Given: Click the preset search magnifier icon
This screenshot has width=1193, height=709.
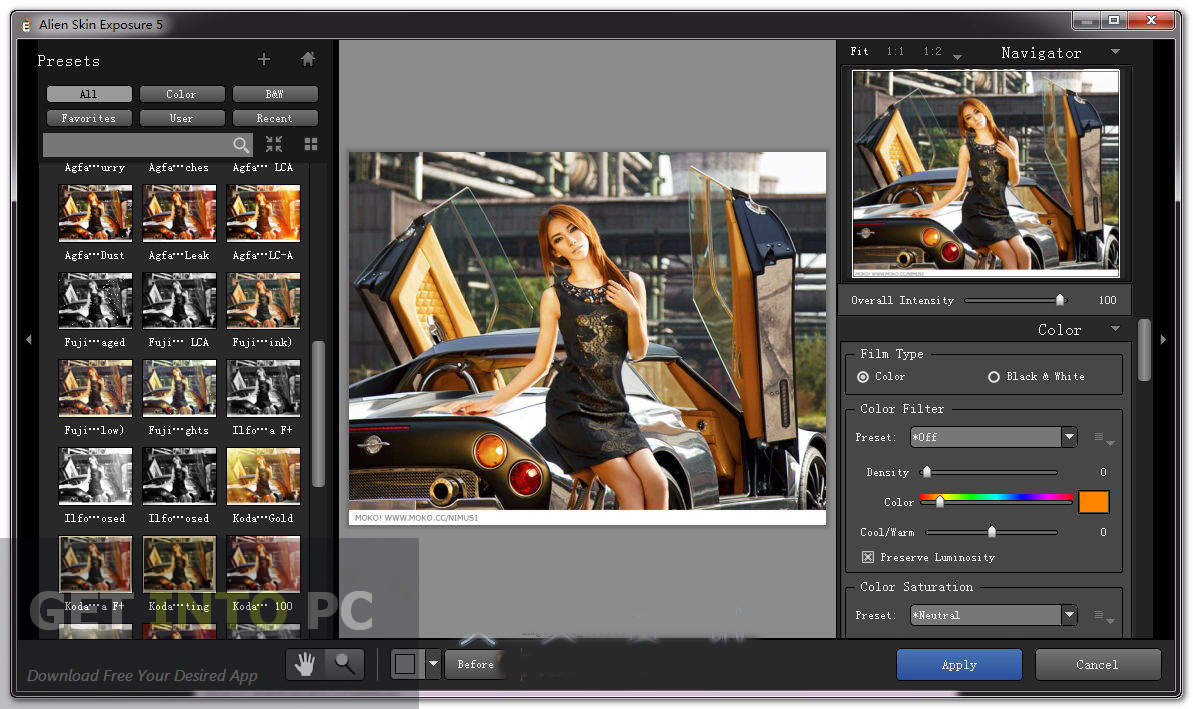Looking at the screenshot, I should click(241, 145).
